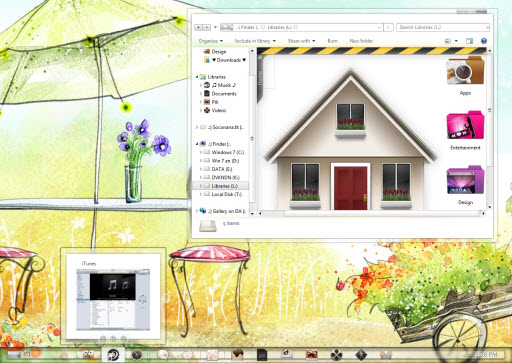512x363 pixels.
Task: Open the address bar history dropdown
Action: pyautogui.click(x=380, y=27)
